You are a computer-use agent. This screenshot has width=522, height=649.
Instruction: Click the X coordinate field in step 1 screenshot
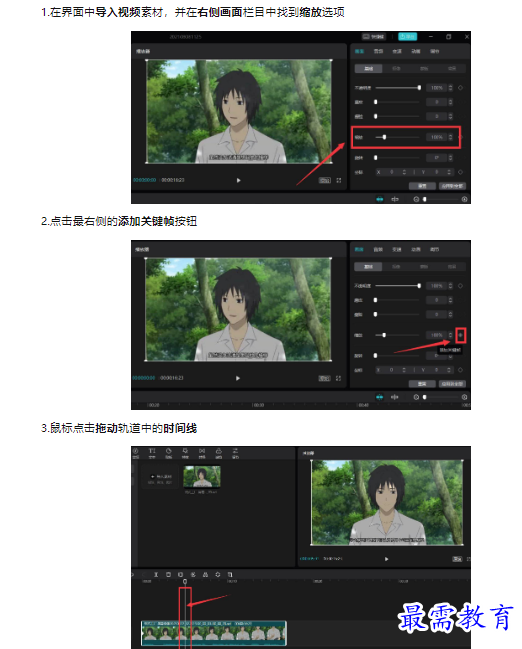(x=391, y=172)
